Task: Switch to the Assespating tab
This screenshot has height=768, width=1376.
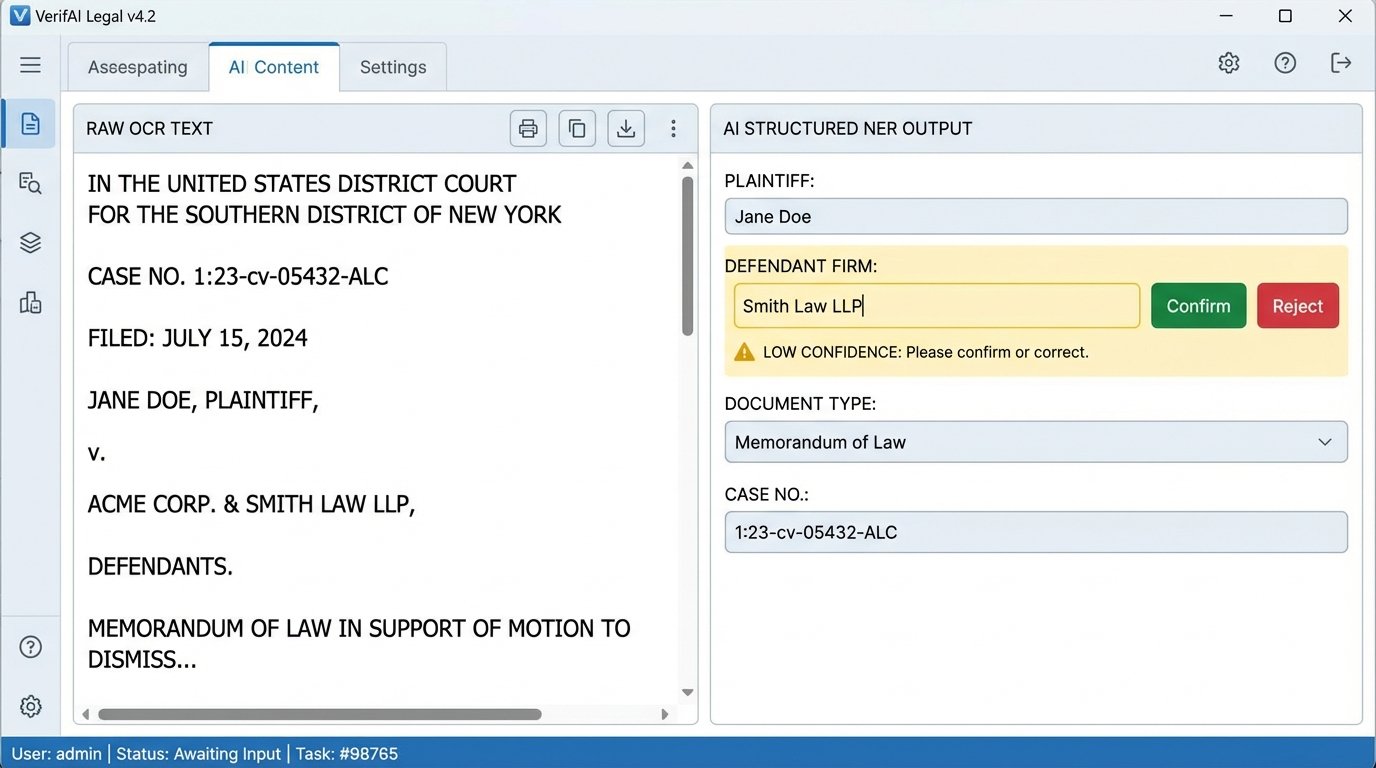Action: [x=137, y=66]
